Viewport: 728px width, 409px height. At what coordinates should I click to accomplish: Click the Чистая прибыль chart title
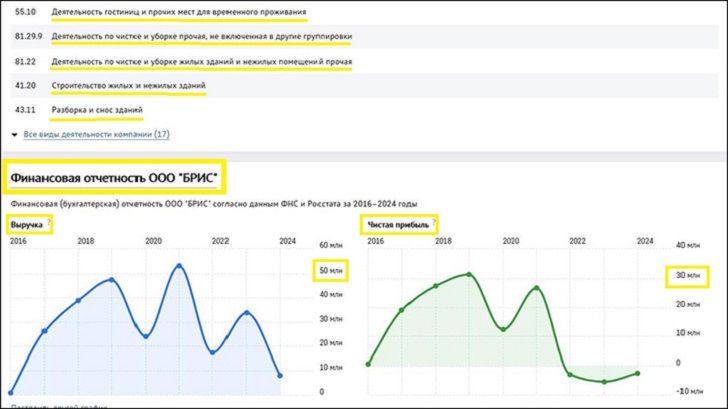tap(398, 225)
